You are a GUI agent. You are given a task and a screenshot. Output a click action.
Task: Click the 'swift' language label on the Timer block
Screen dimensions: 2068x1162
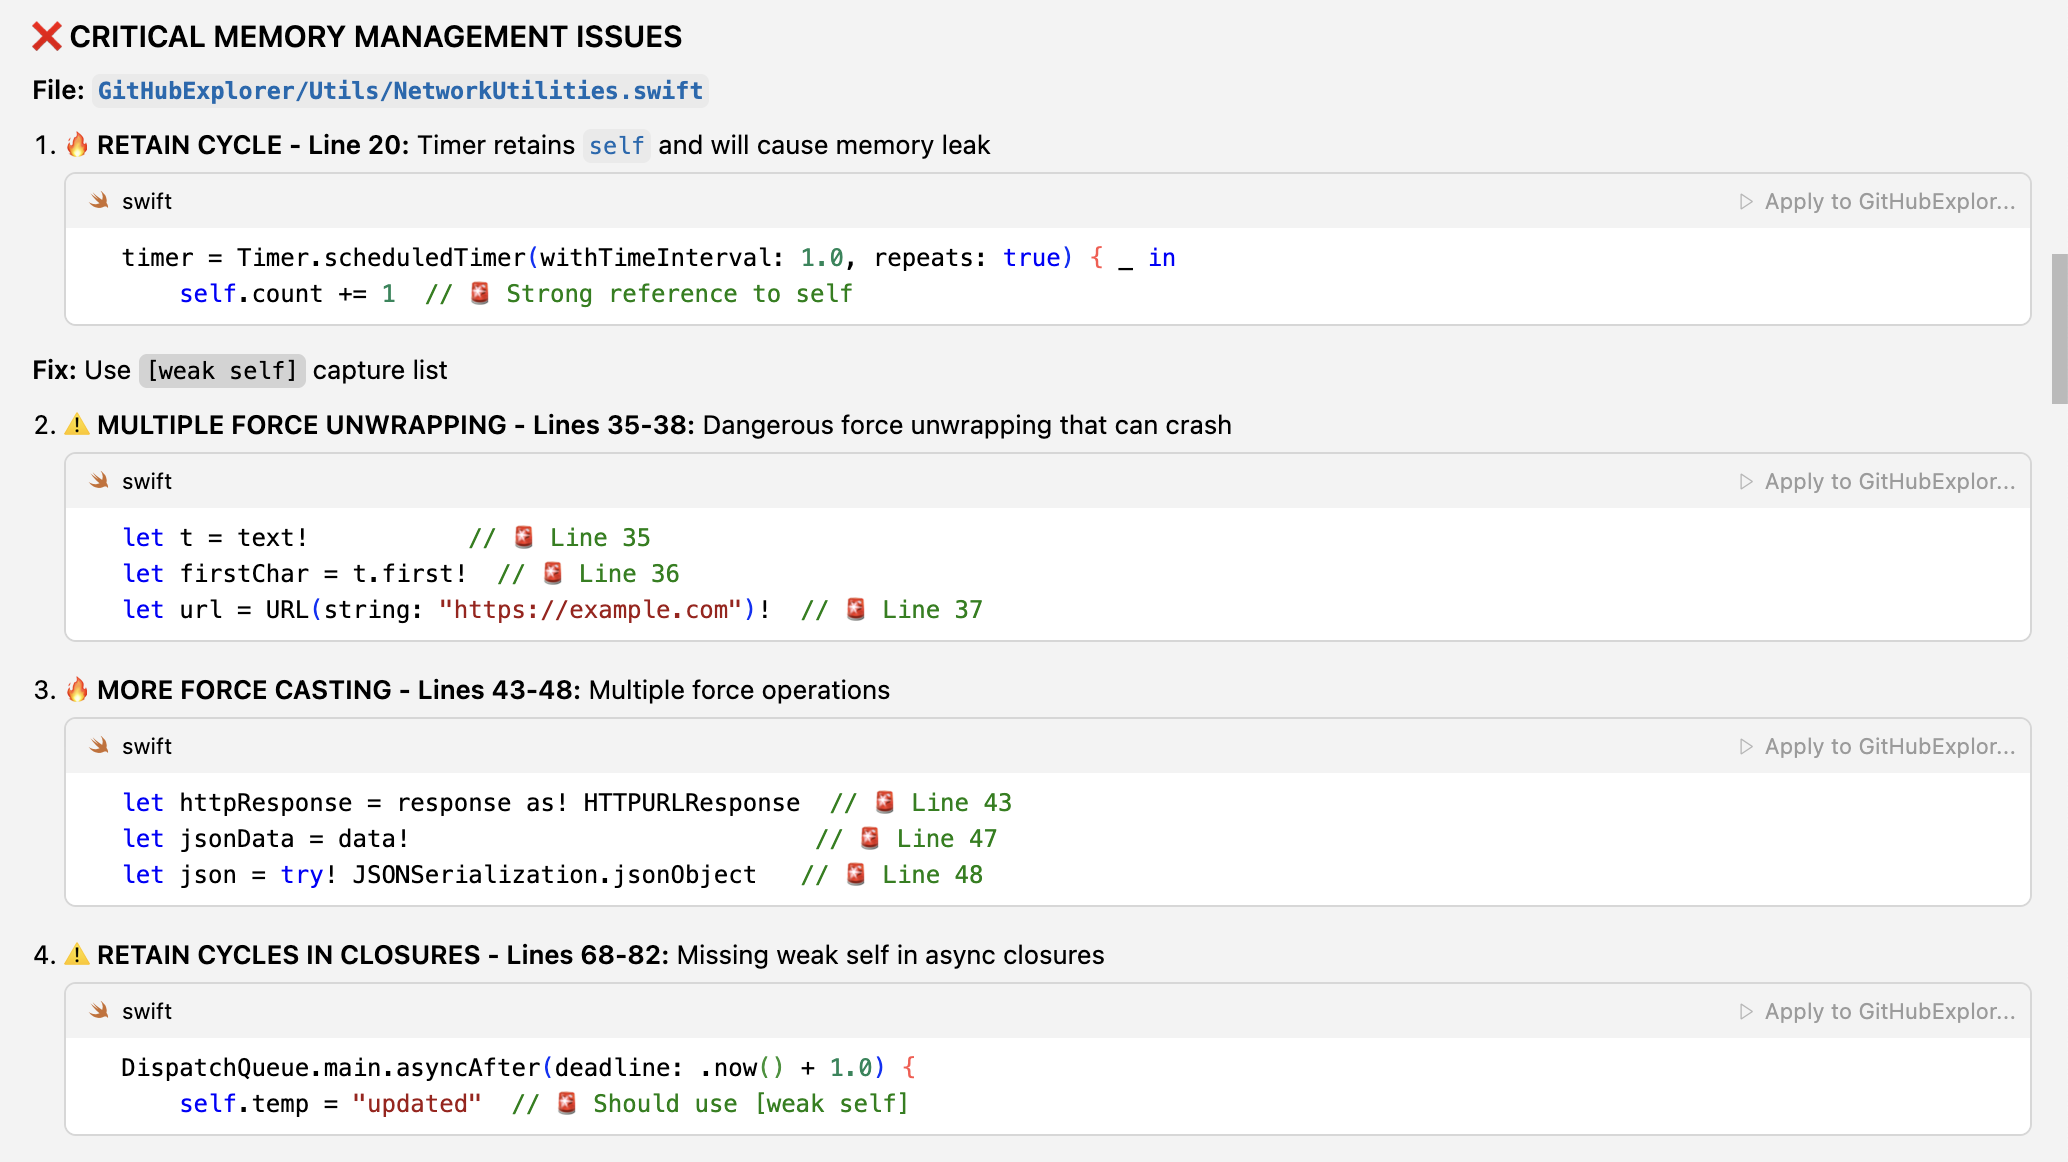click(x=147, y=201)
